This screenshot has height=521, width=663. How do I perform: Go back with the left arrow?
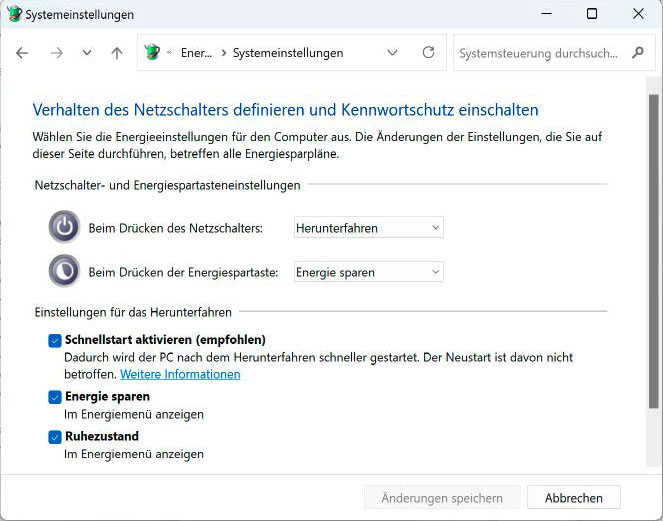coord(22,53)
